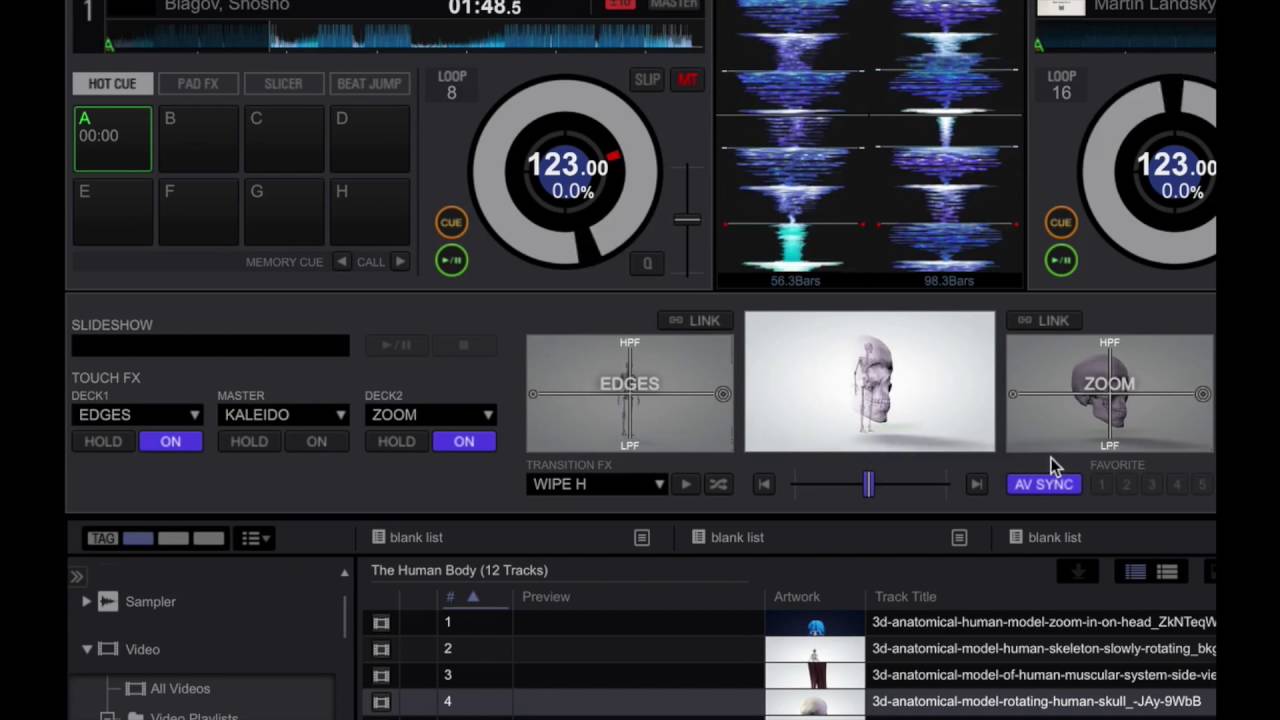
Task: Click the slideshow input field
Action: [x=211, y=345]
